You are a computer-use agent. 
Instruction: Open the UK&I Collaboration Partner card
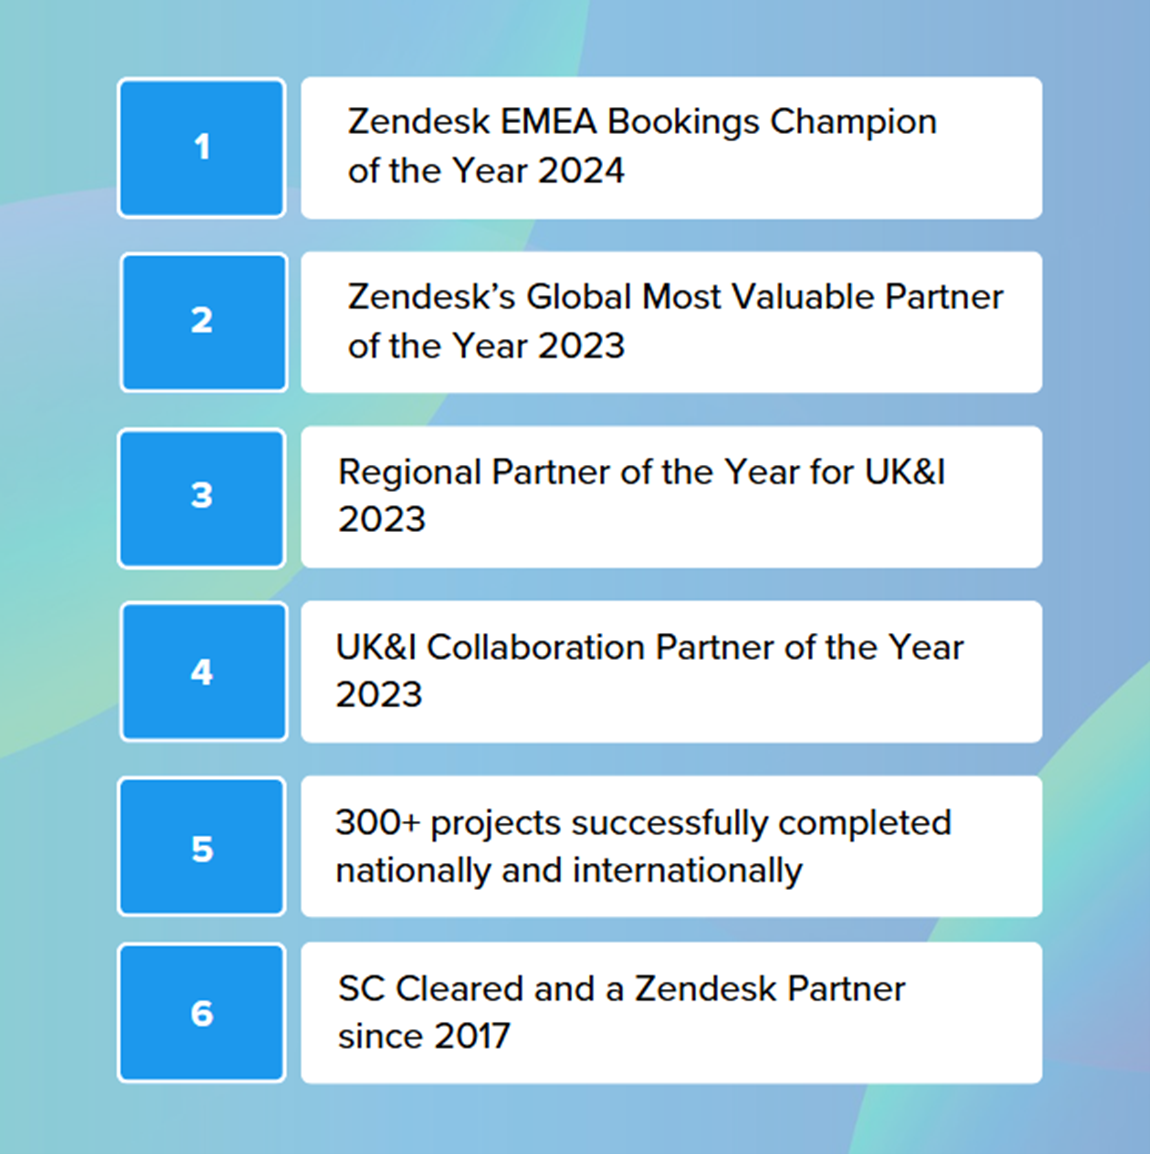pos(671,672)
